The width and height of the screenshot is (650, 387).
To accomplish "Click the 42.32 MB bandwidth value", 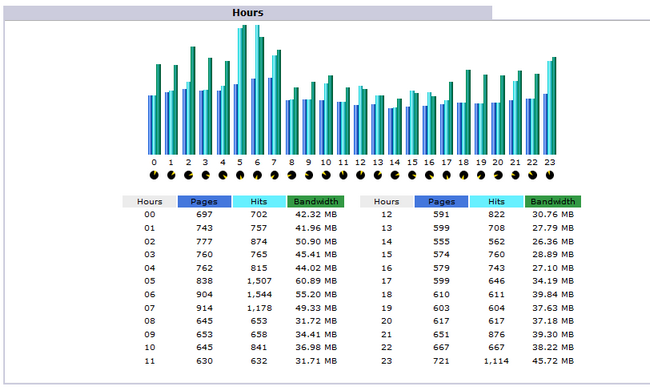I will pyautogui.click(x=316, y=215).
